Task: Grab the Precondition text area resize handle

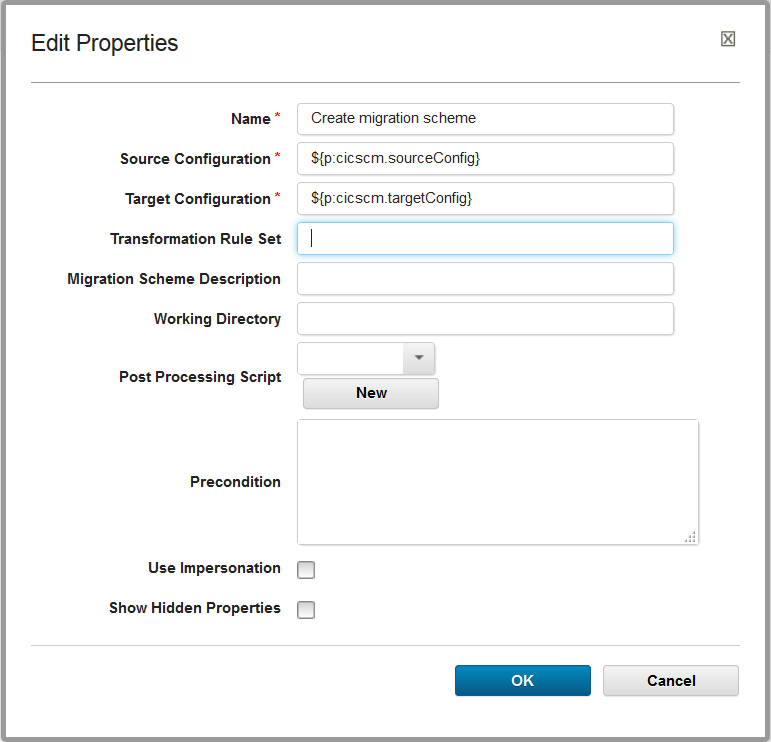Action: pos(690,537)
